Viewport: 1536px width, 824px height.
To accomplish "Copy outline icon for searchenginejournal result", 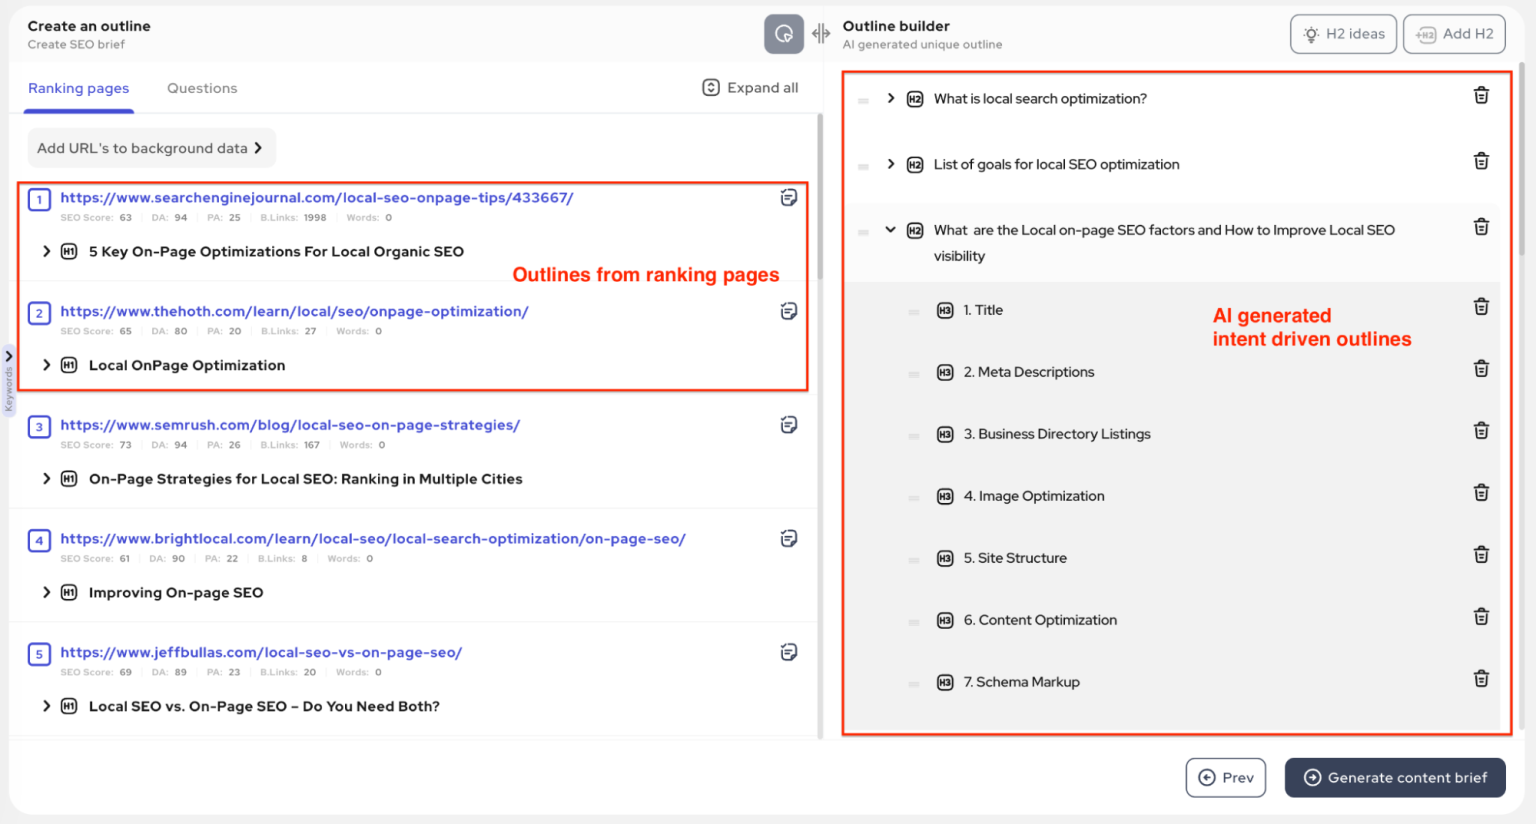I will point(789,198).
